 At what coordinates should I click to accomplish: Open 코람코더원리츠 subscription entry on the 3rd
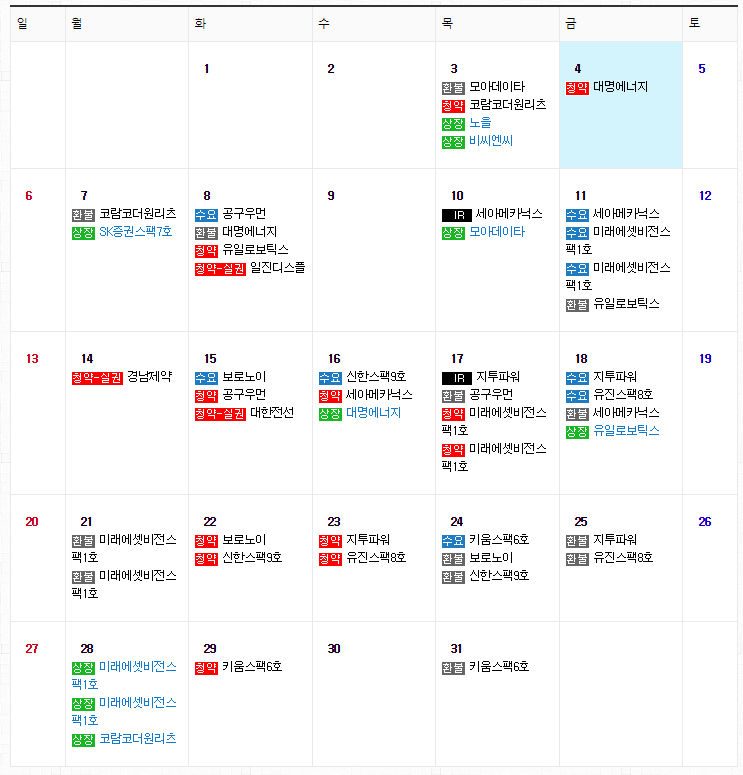click(x=508, y=105)
